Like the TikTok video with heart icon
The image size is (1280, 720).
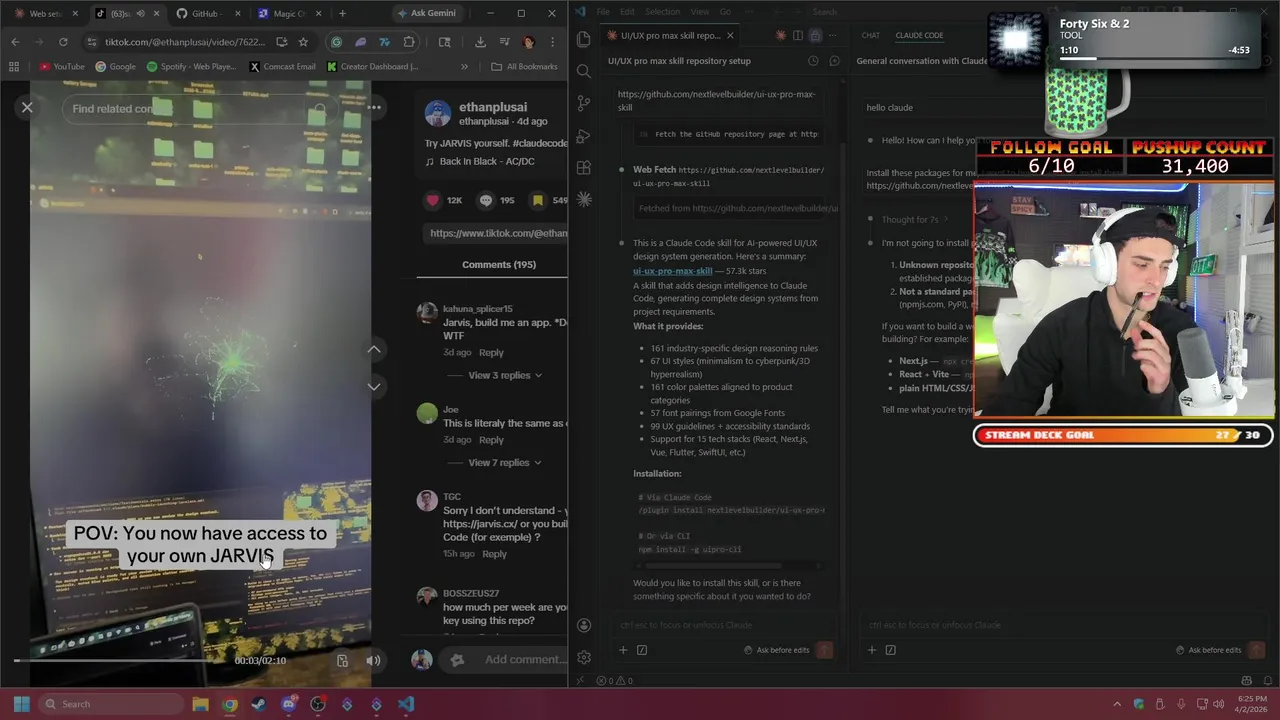click(433, 200)
